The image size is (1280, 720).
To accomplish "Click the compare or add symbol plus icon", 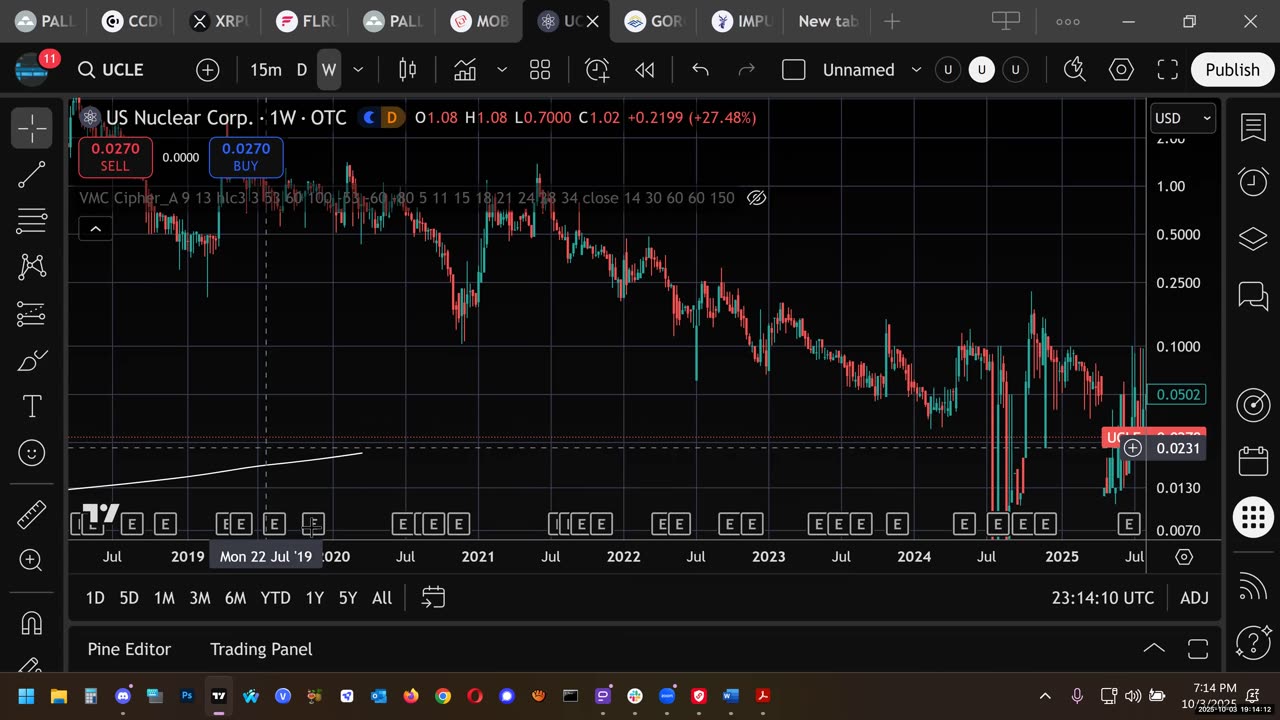I will (207, 69).
